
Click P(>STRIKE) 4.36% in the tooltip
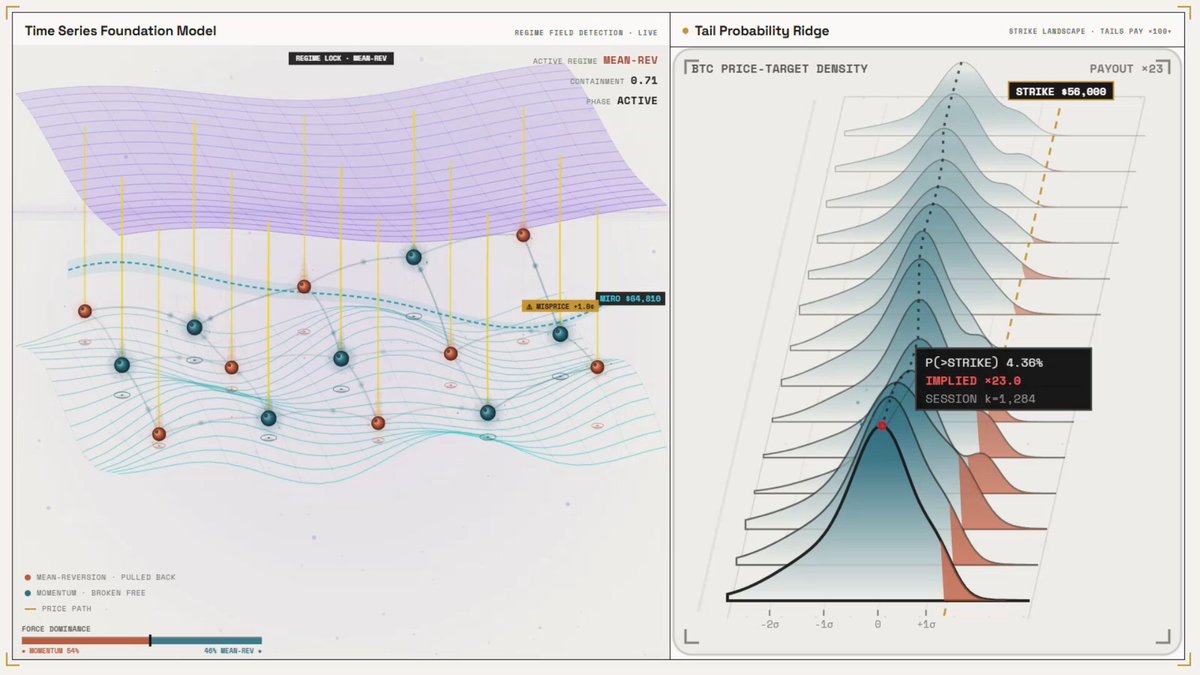pyautogui.click(x=984, y=362)
